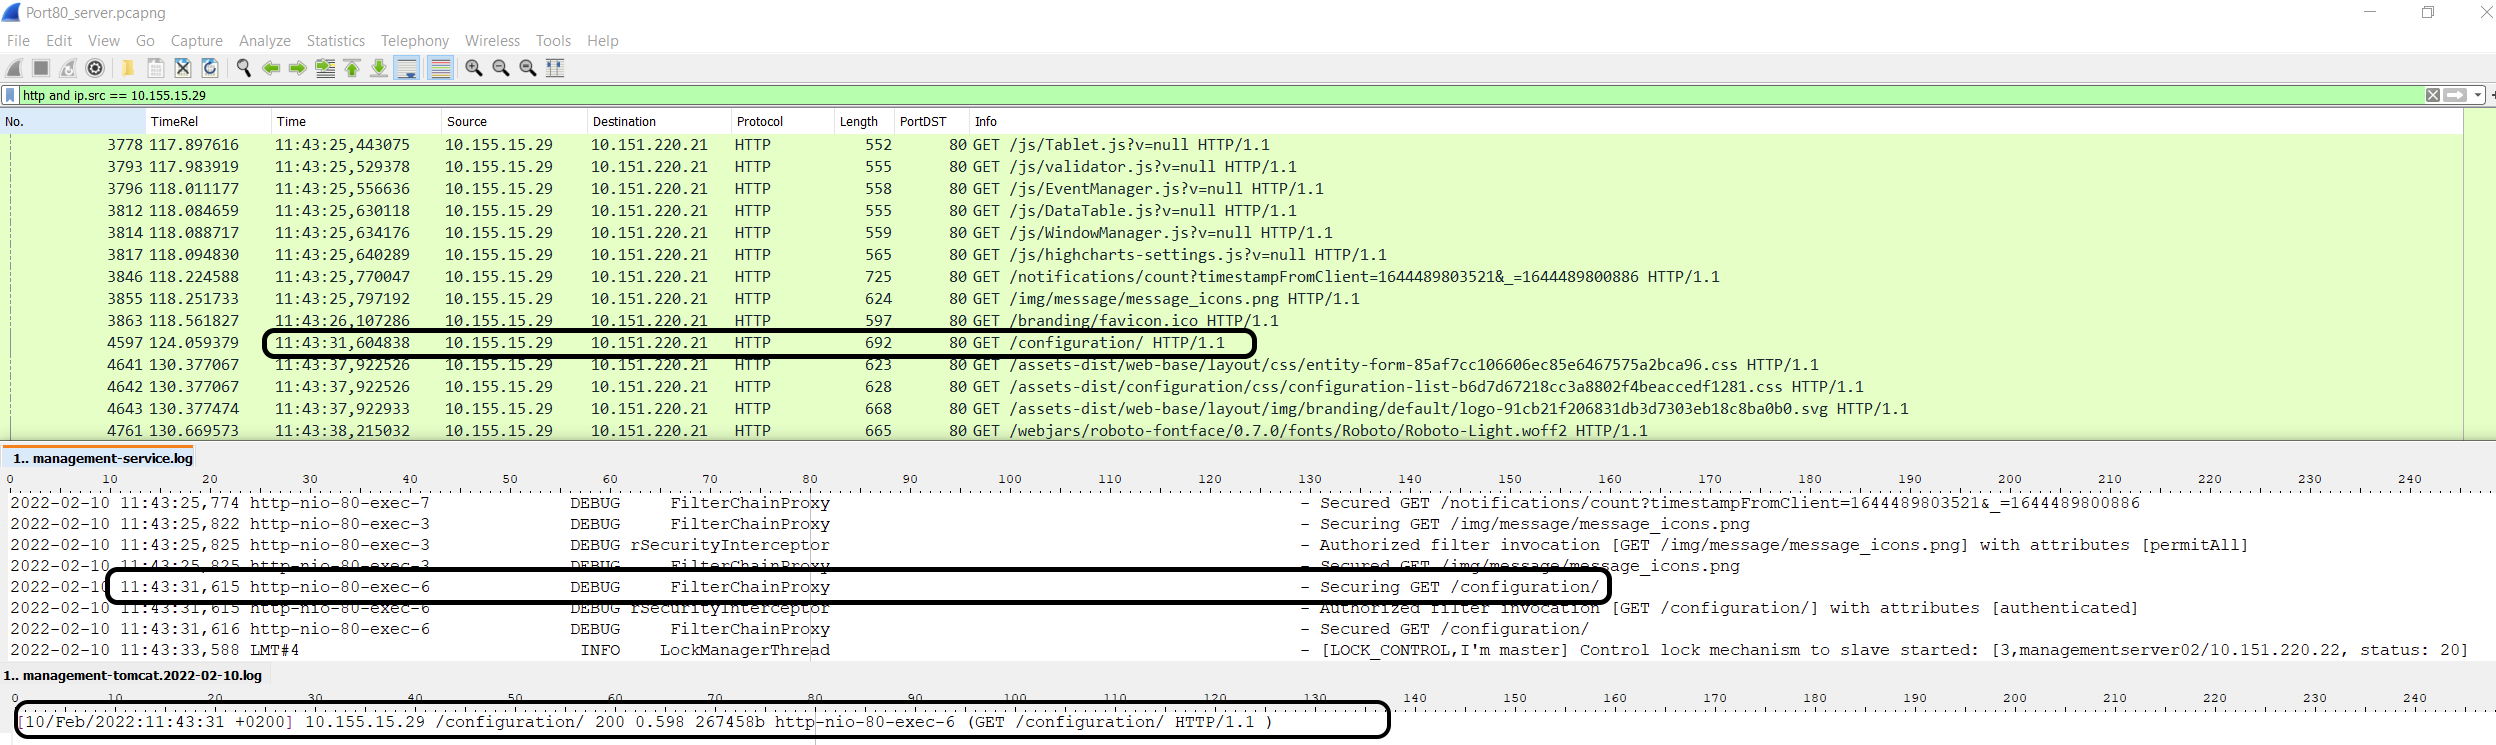Open the display filter bookmark menu
Viewport: 2496px width, 745px height.
[10, 95]
